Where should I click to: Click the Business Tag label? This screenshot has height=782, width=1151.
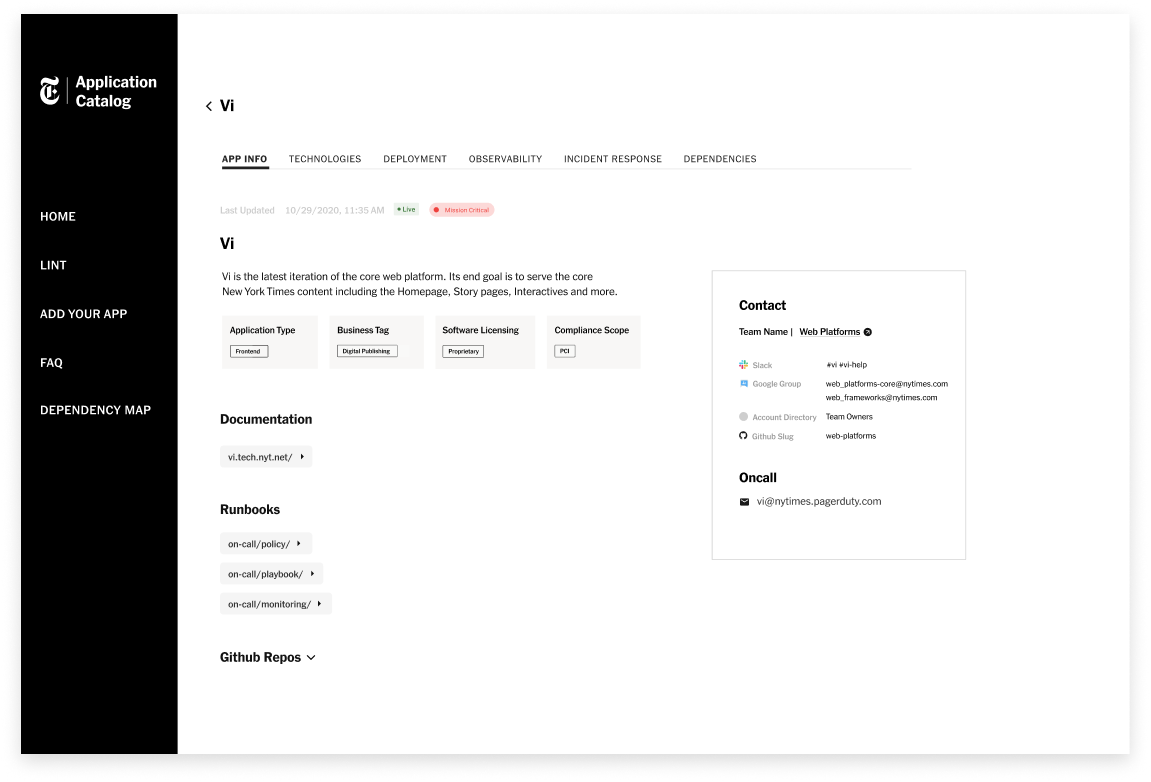pyautogui.click(x=363, y=330)
